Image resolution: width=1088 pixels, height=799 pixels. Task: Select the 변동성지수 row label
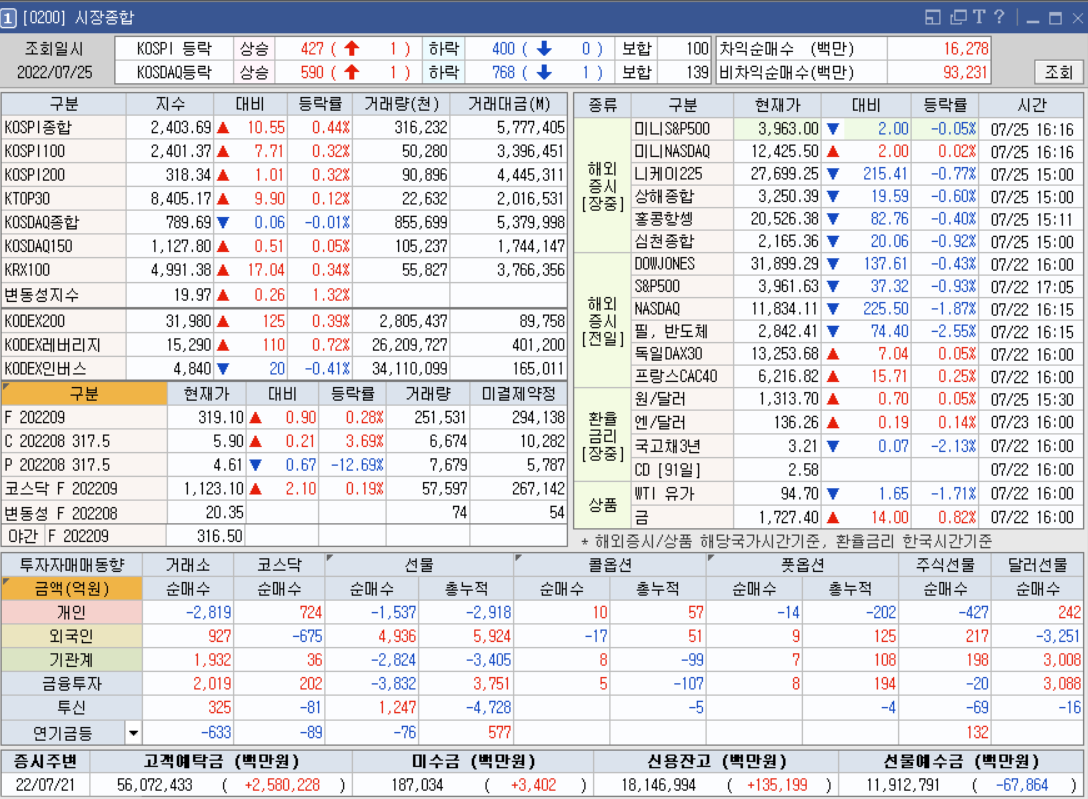click(63, 295)
